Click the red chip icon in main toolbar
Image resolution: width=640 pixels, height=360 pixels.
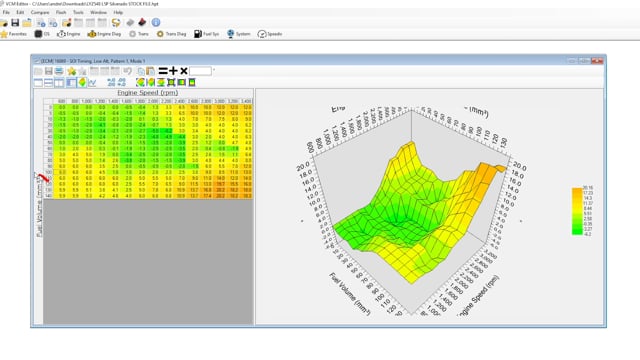point(142,22)
